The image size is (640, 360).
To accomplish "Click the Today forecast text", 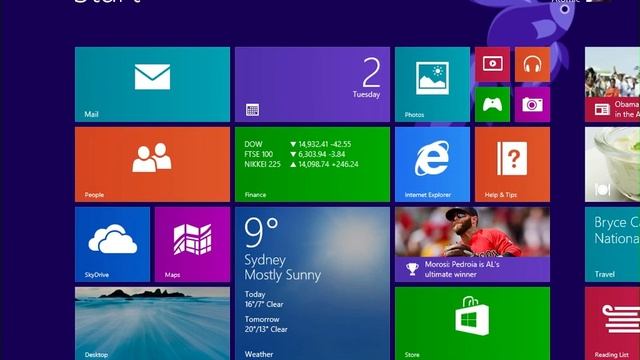I will coord(264,299).
